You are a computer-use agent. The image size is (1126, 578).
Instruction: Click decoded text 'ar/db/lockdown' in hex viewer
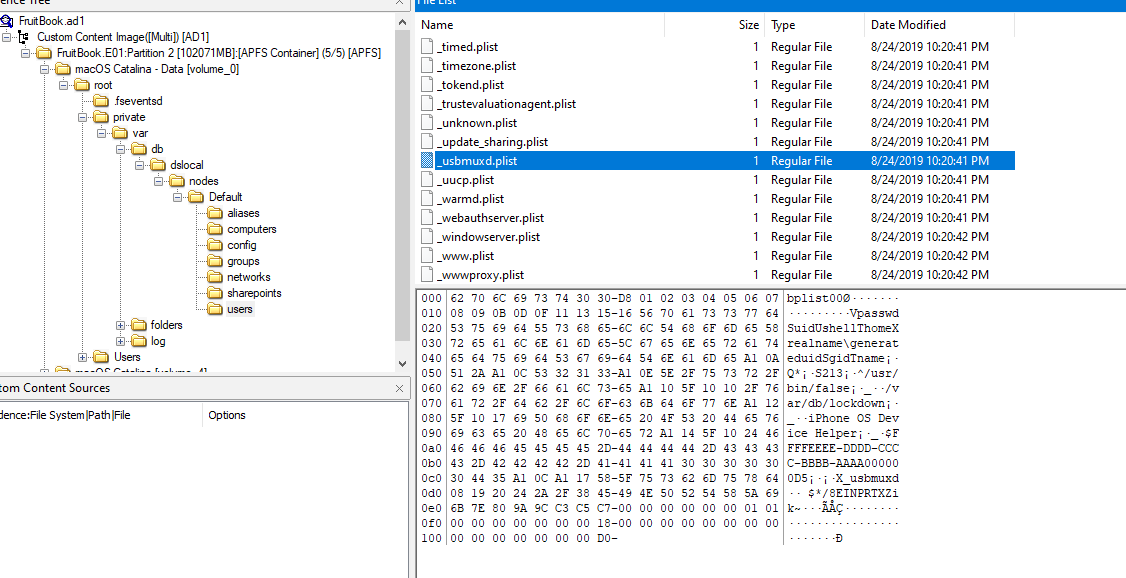836,403
